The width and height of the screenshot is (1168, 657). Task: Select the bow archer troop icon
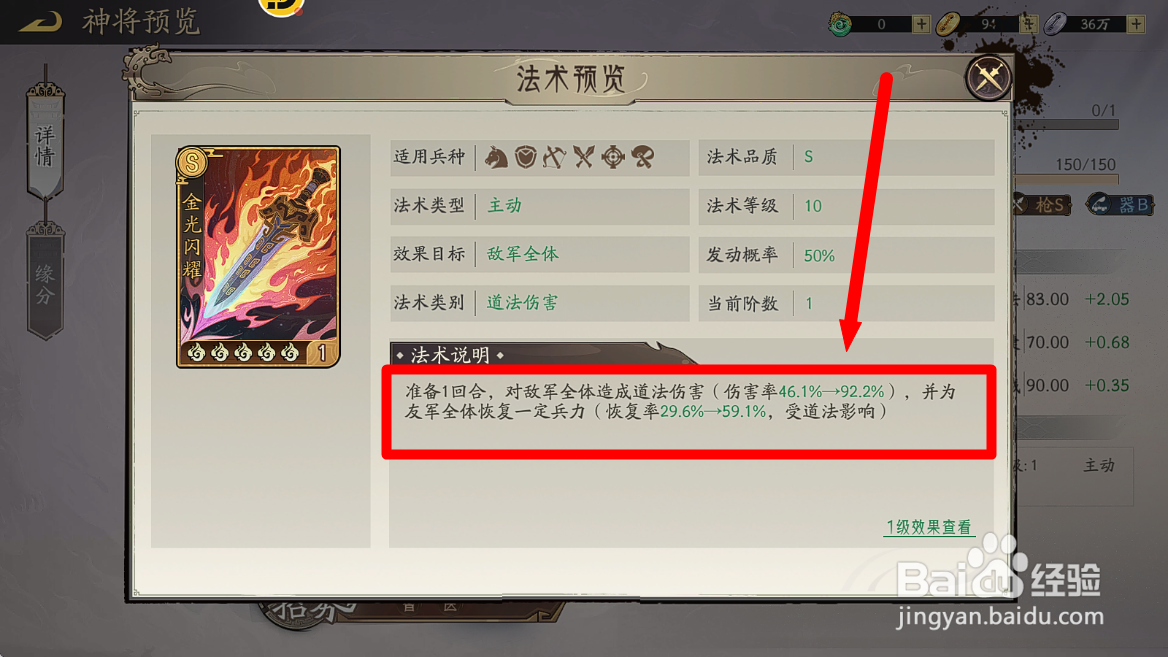554,157
